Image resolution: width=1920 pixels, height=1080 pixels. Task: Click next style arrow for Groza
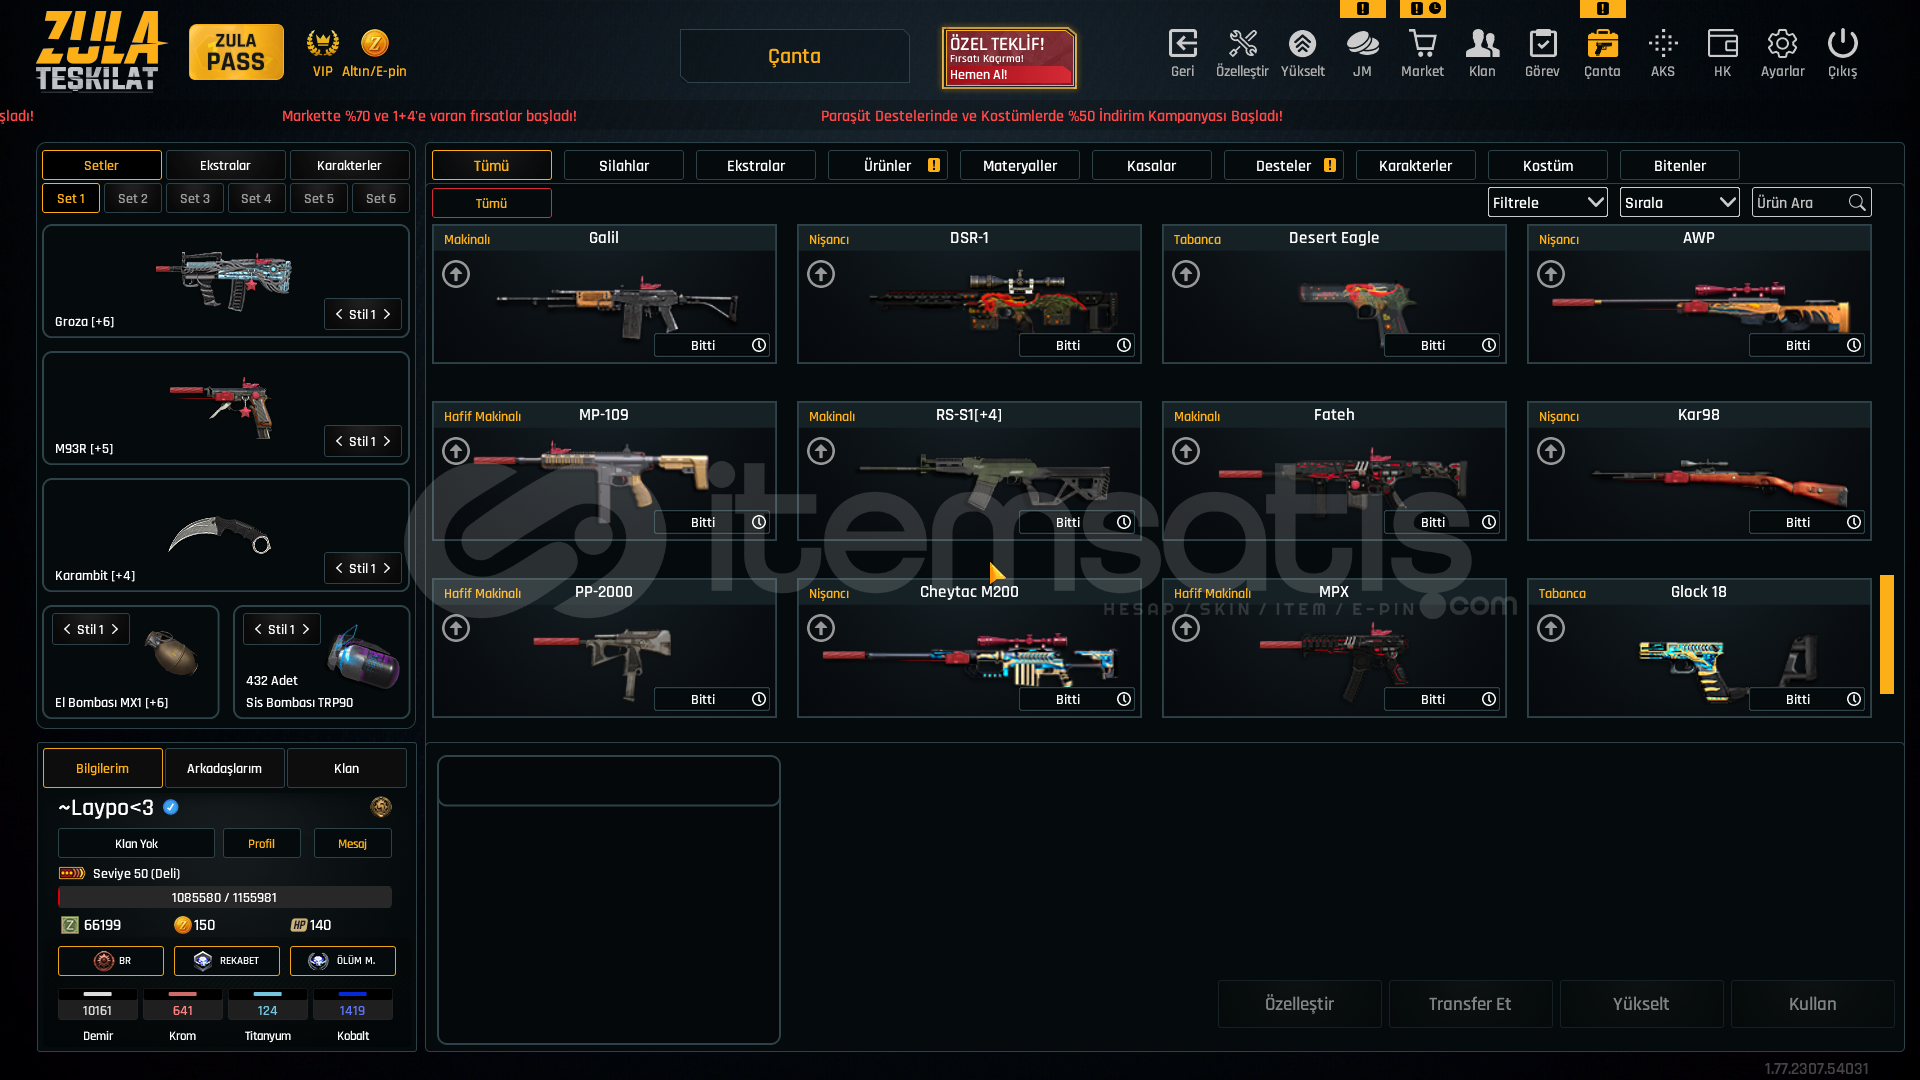(x=387, y=314)
